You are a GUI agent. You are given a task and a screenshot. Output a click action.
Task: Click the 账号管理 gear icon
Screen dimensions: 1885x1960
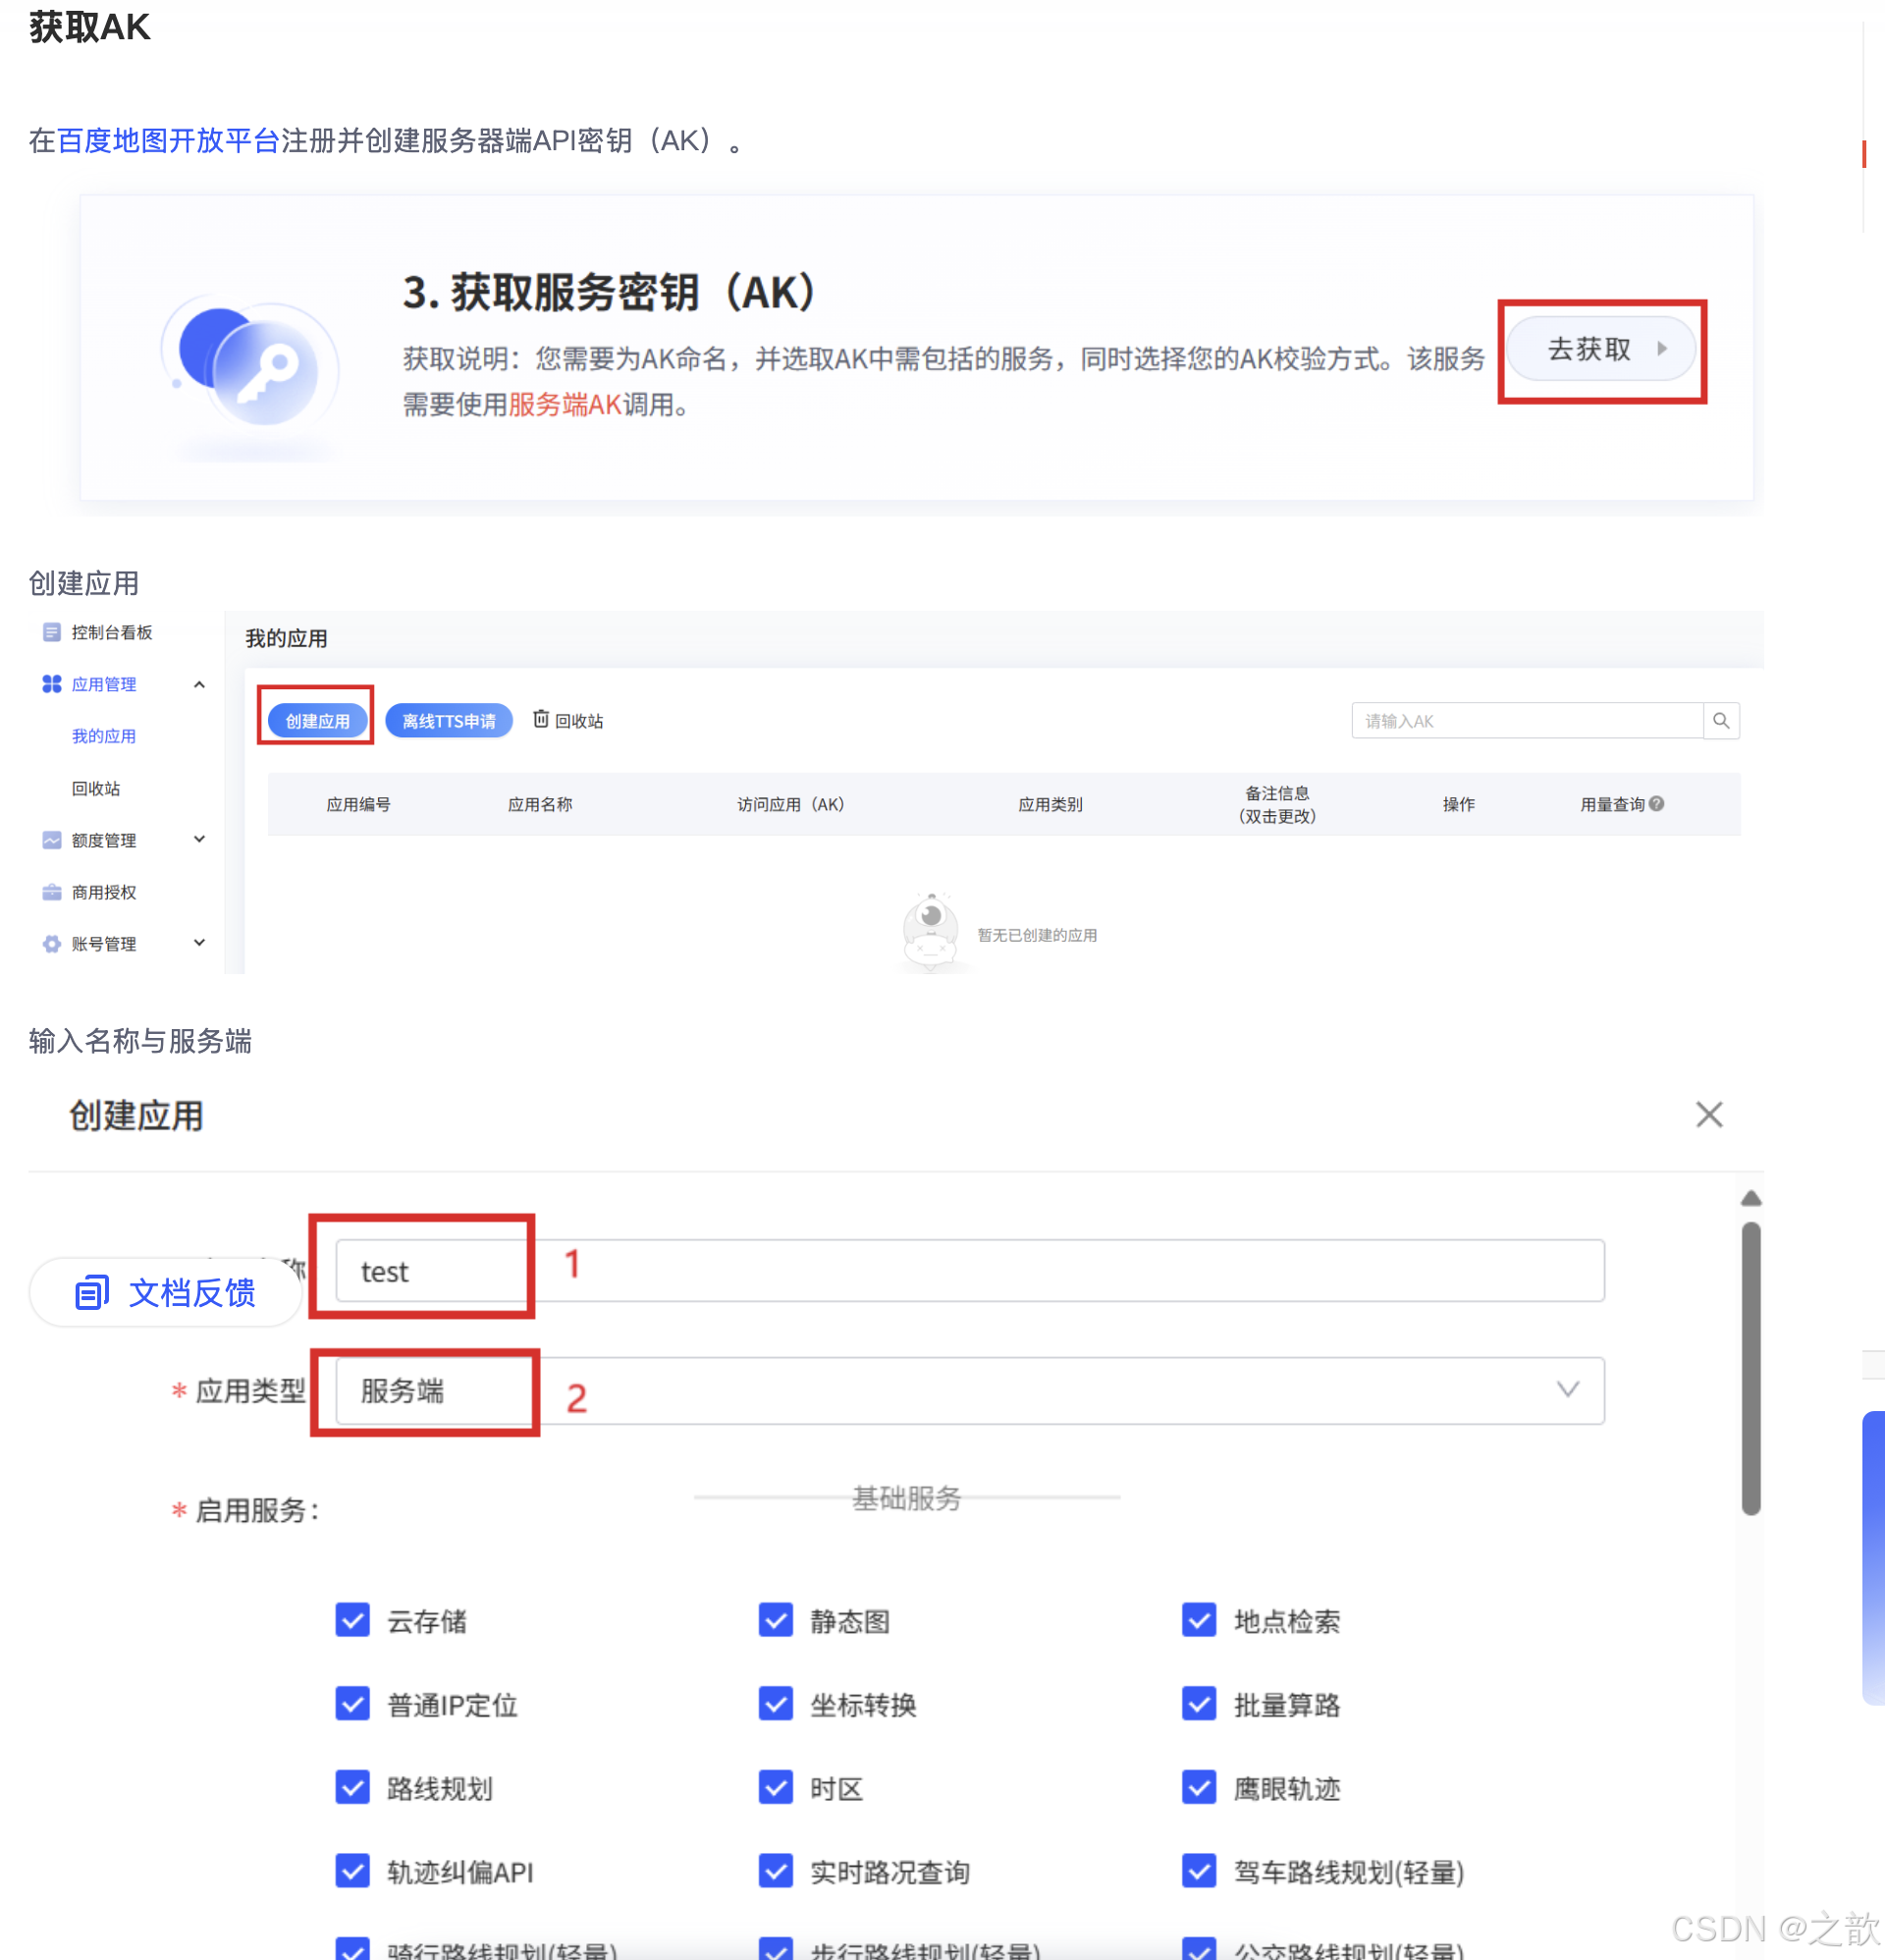pos(52,944)
